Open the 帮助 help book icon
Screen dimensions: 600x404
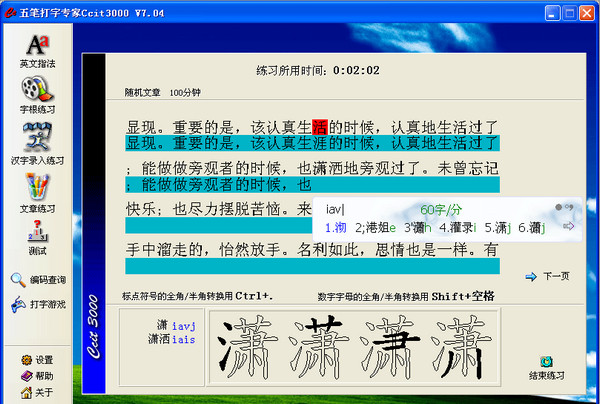[x=26, y=376]
